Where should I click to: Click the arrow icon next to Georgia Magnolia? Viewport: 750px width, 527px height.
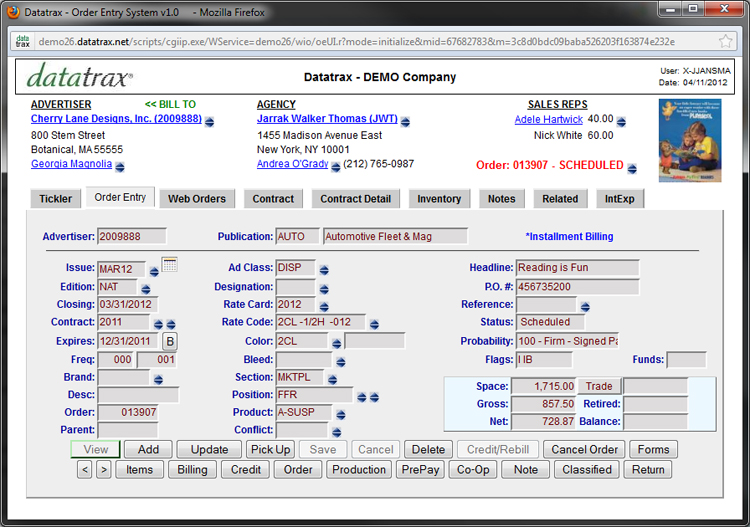click(x=120, y=167)
